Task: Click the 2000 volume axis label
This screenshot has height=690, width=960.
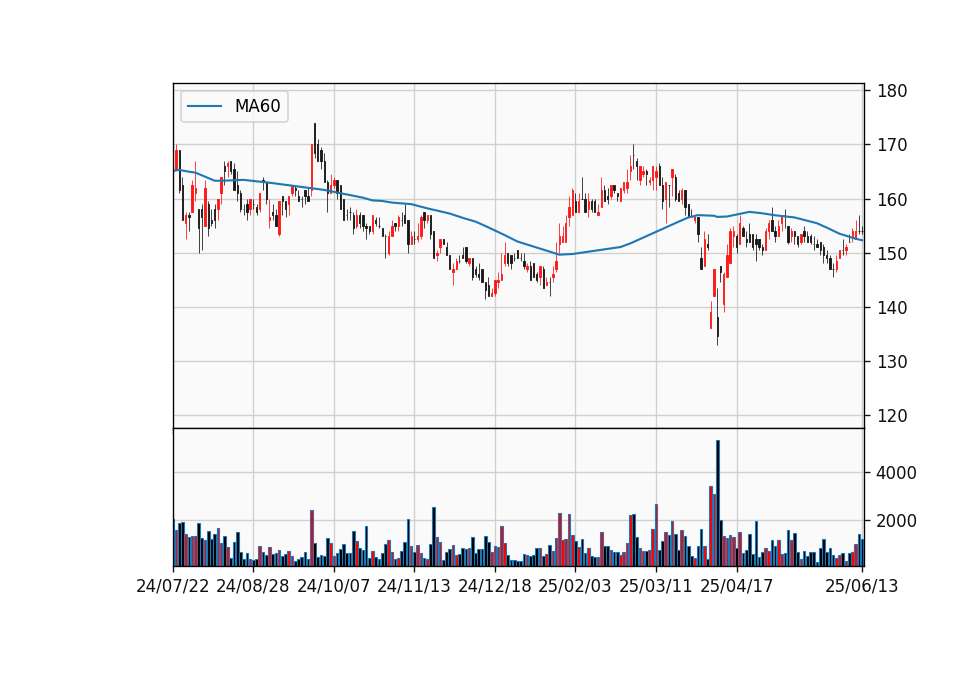Action: coord(897,521)
